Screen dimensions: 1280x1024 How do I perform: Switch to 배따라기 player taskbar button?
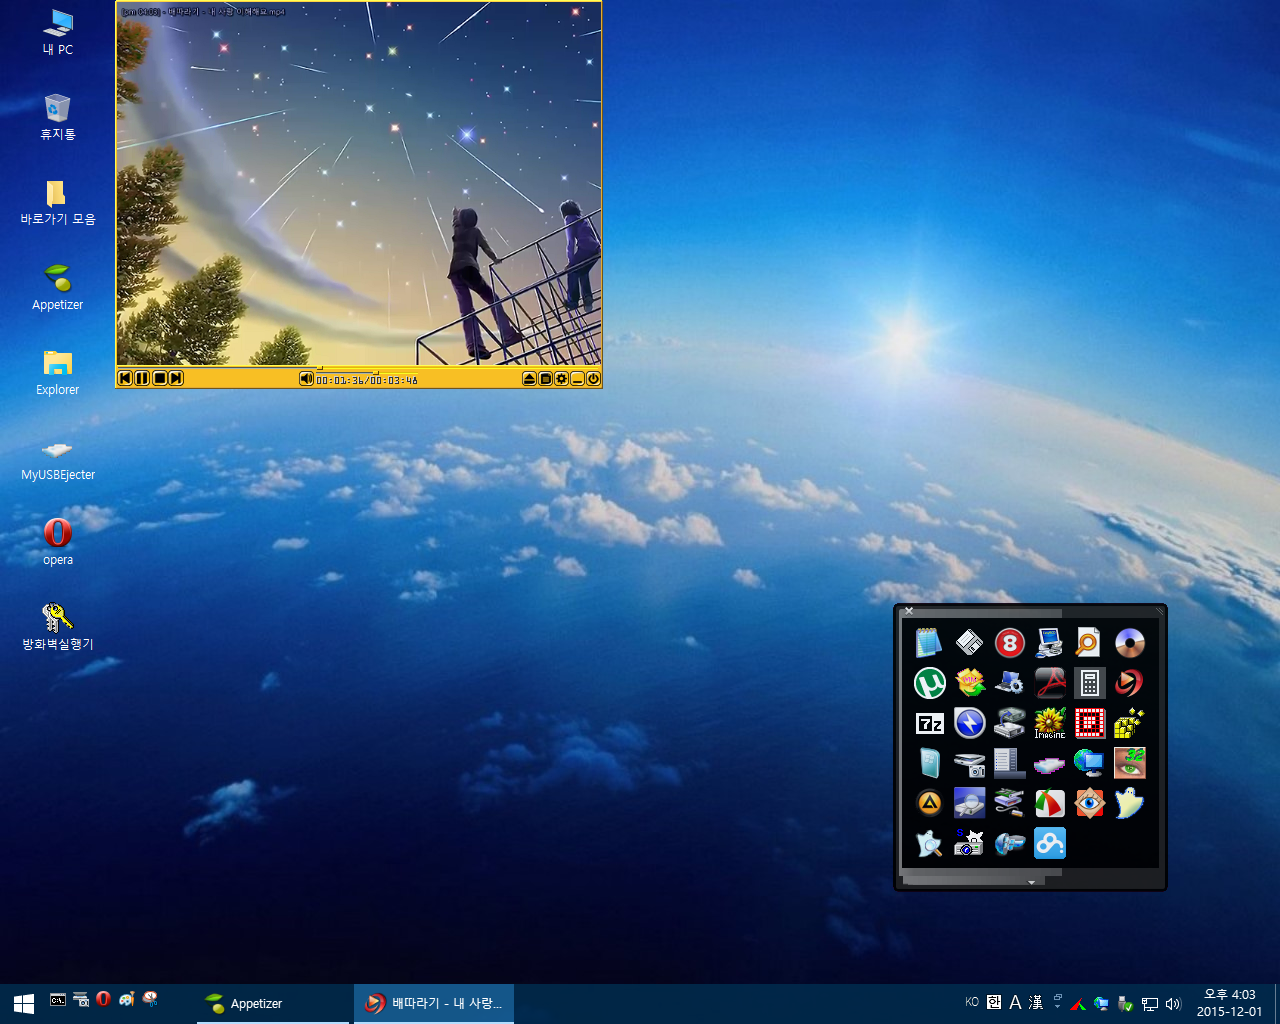tap(434, 1003)
